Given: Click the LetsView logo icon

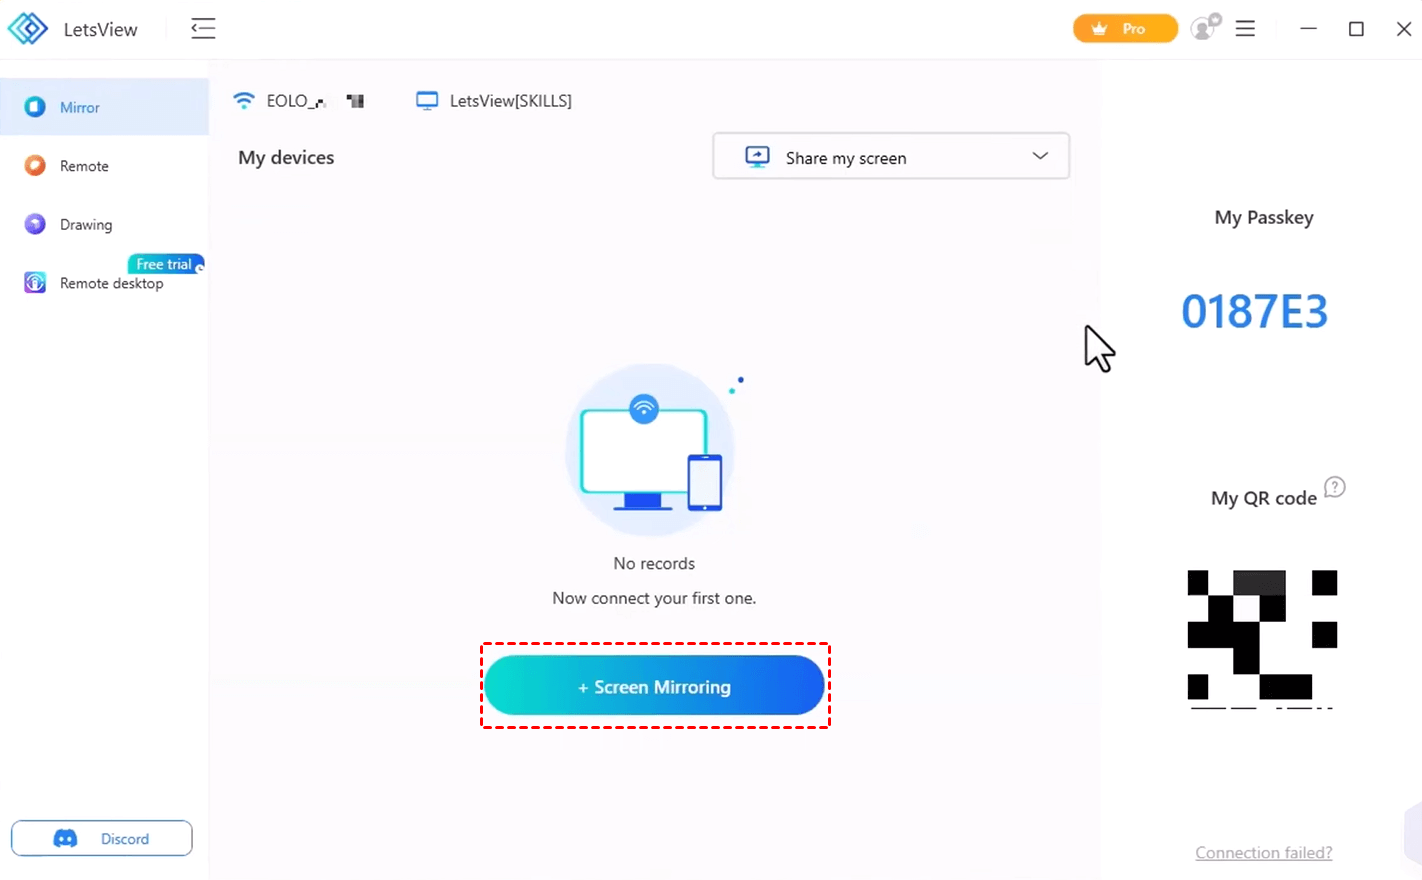Looking at the screenshot, I should pyautogui.click(x=28, y=29).
